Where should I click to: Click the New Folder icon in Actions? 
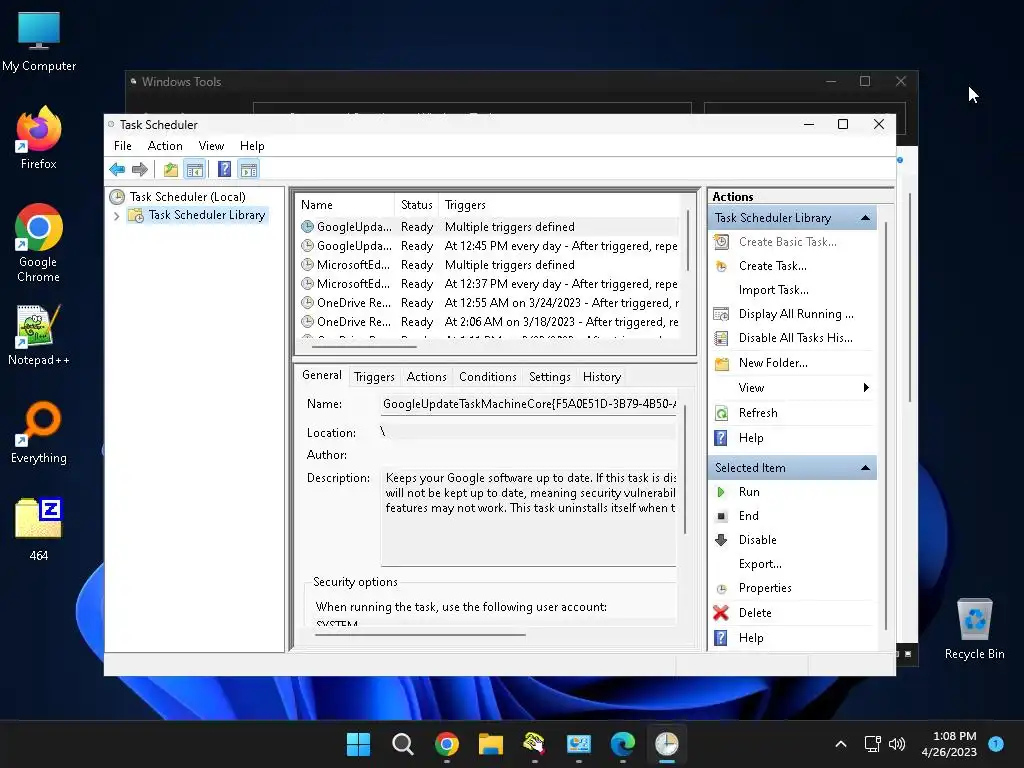[x=722, y=363]
